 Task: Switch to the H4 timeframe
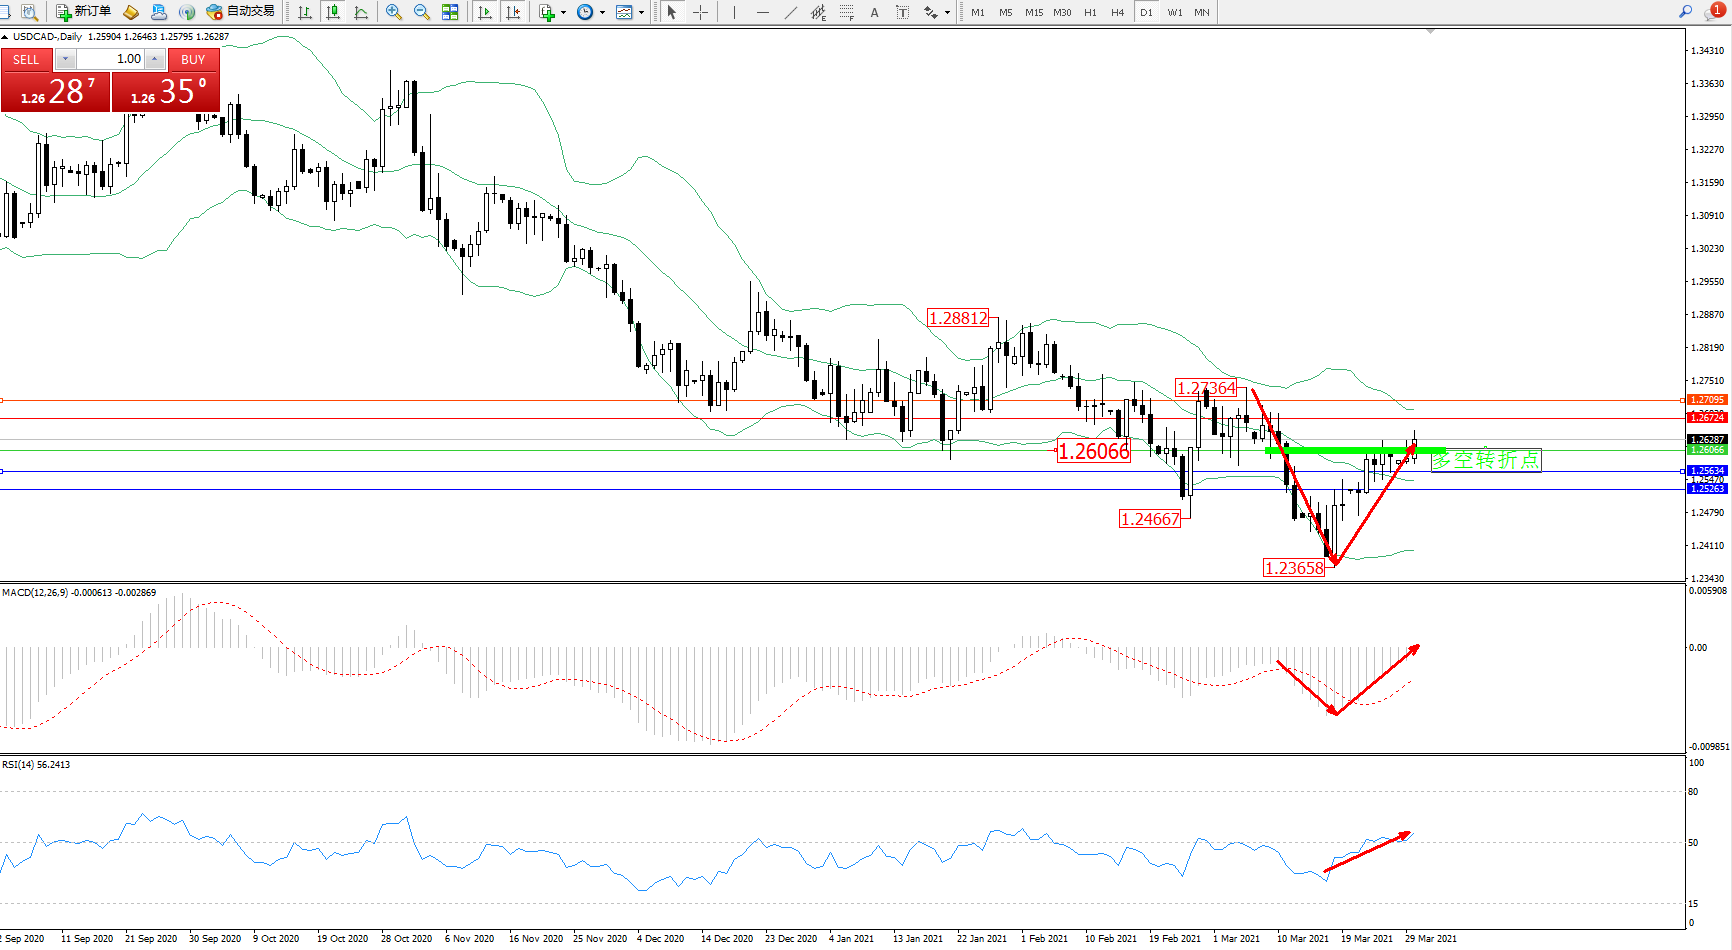(x=1118, y=12)
